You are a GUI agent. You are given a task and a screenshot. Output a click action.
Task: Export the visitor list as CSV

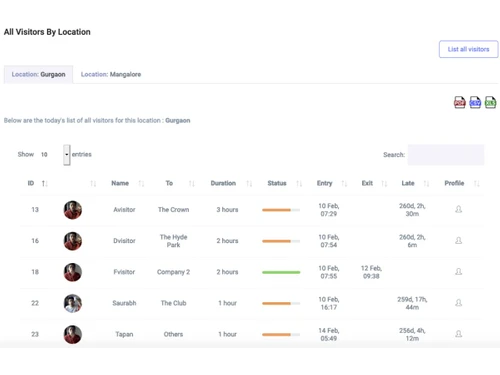coord(475,102)
